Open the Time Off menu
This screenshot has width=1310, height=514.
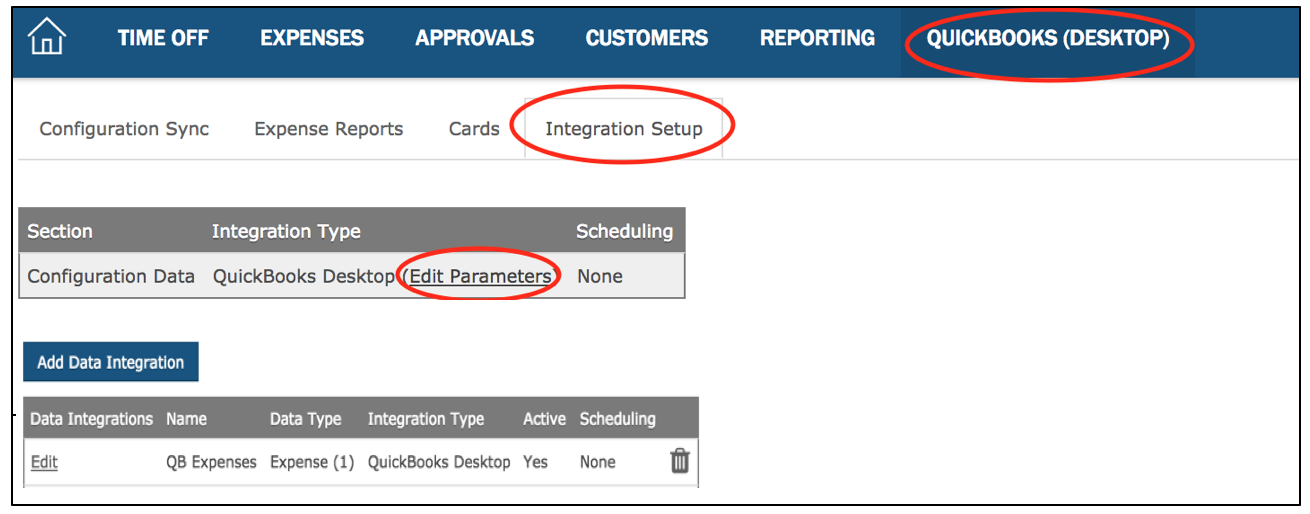click(163, 39)
